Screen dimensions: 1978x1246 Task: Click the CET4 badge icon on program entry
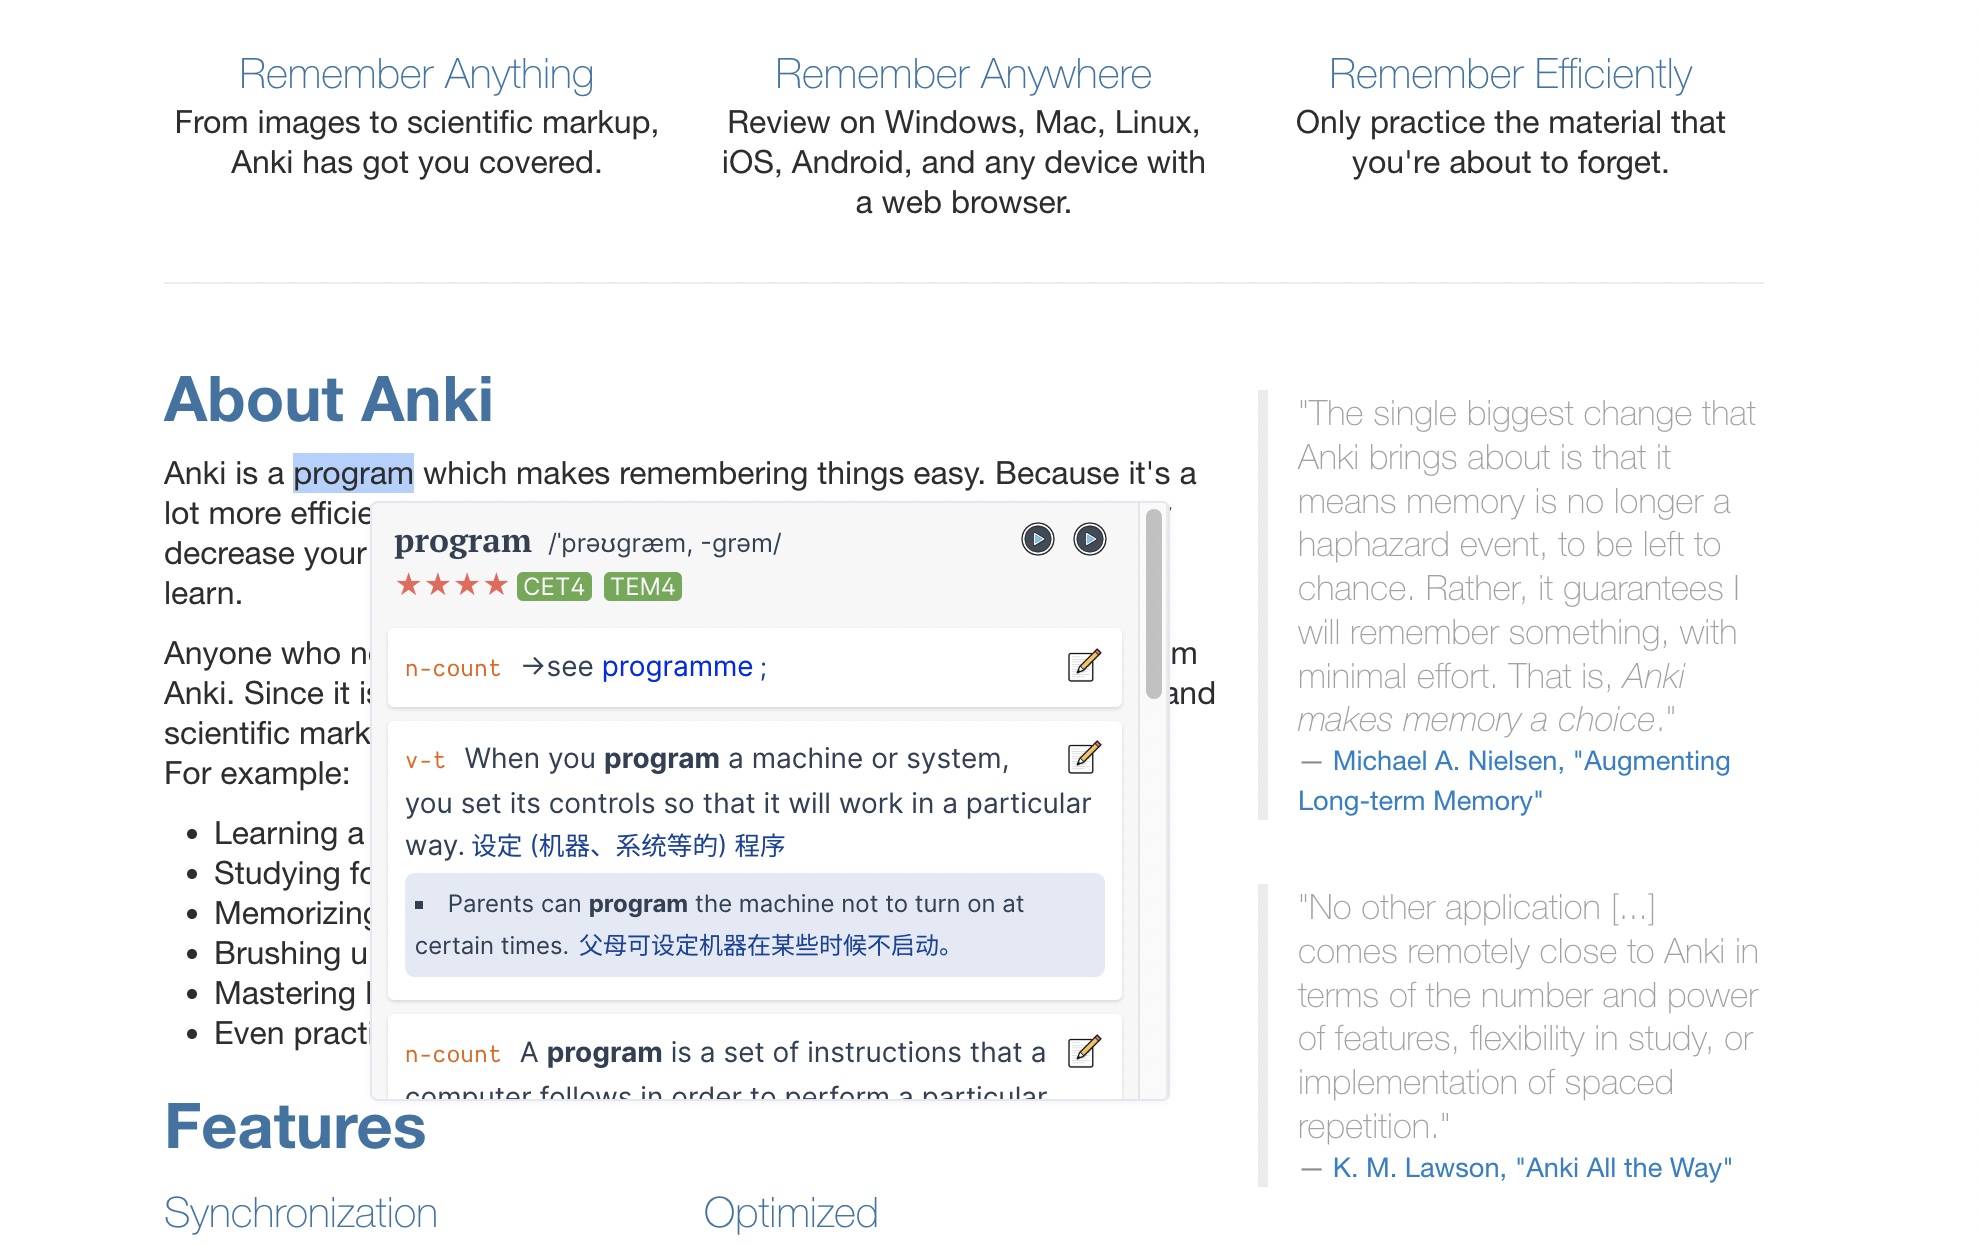tap(553, 586)
